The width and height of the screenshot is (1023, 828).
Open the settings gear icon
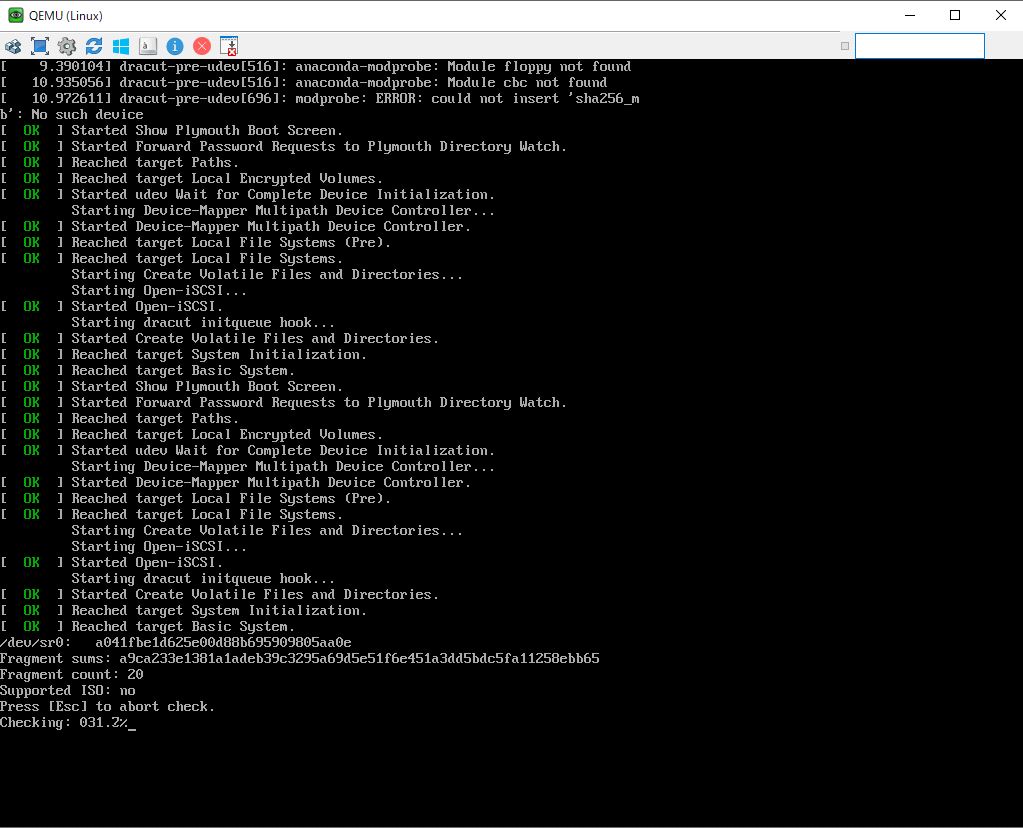pyautogui.click(x=67, y=46)
